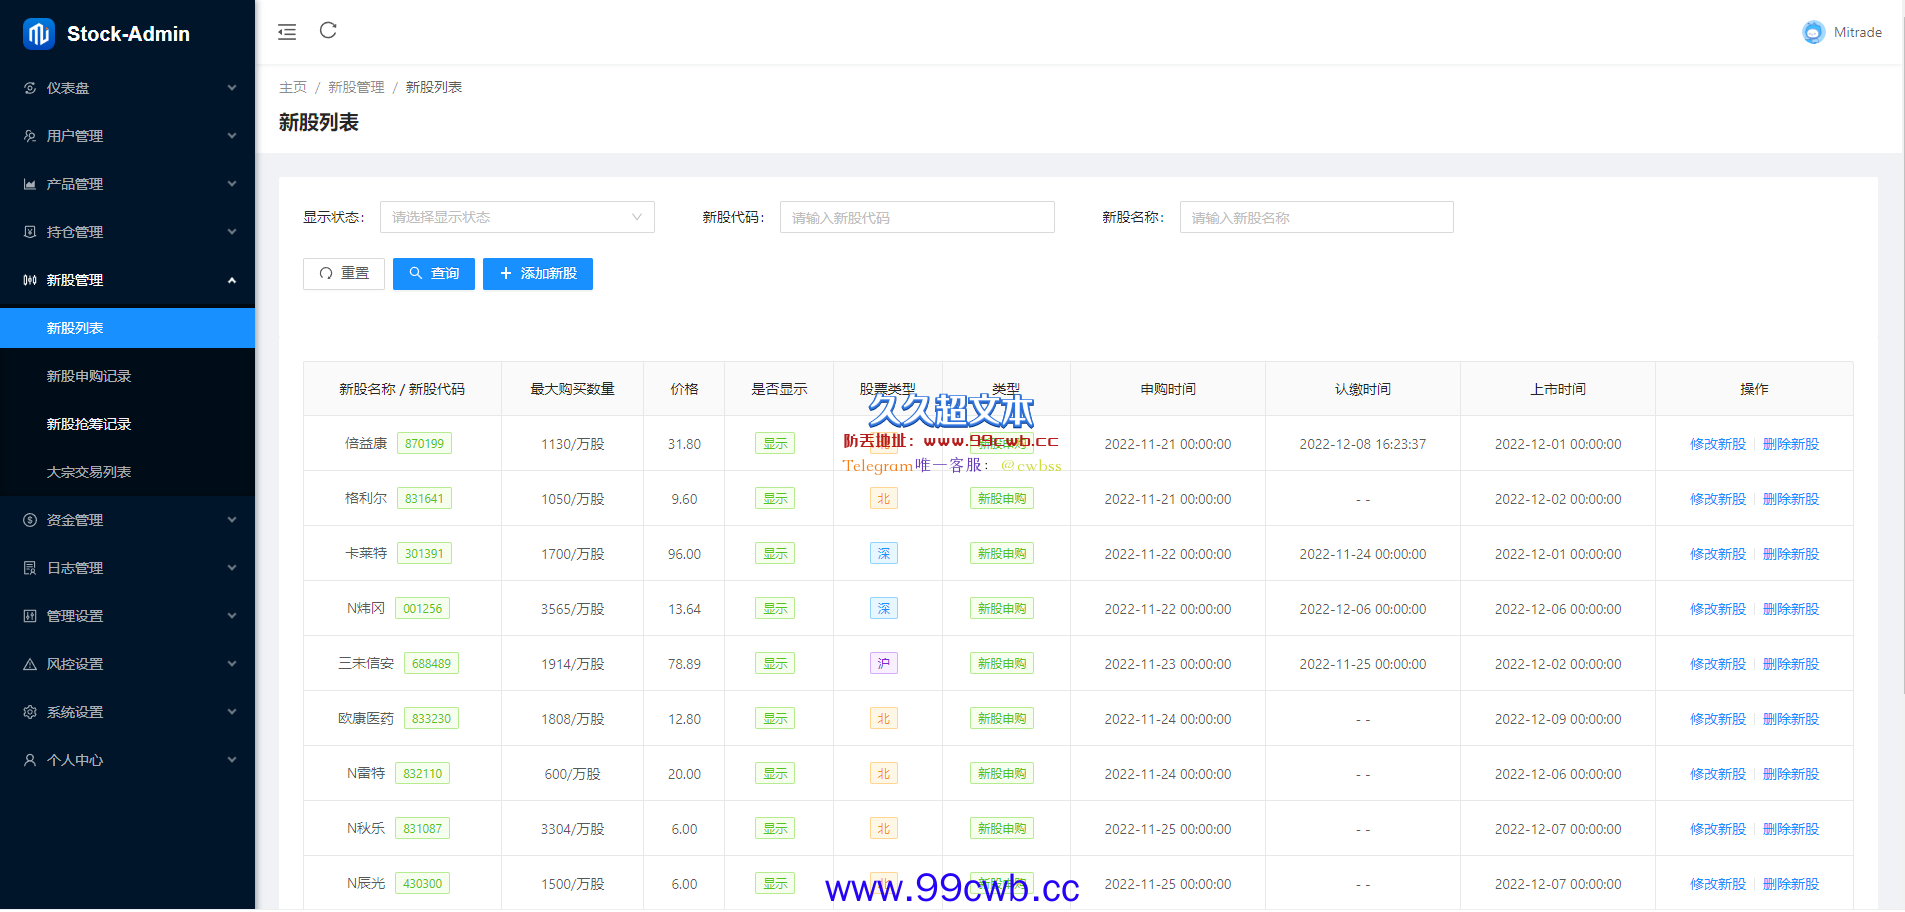The image size is (1905, 912).
Task: Click 修改新股 for N秋乐
Action: coord(1718,829)
